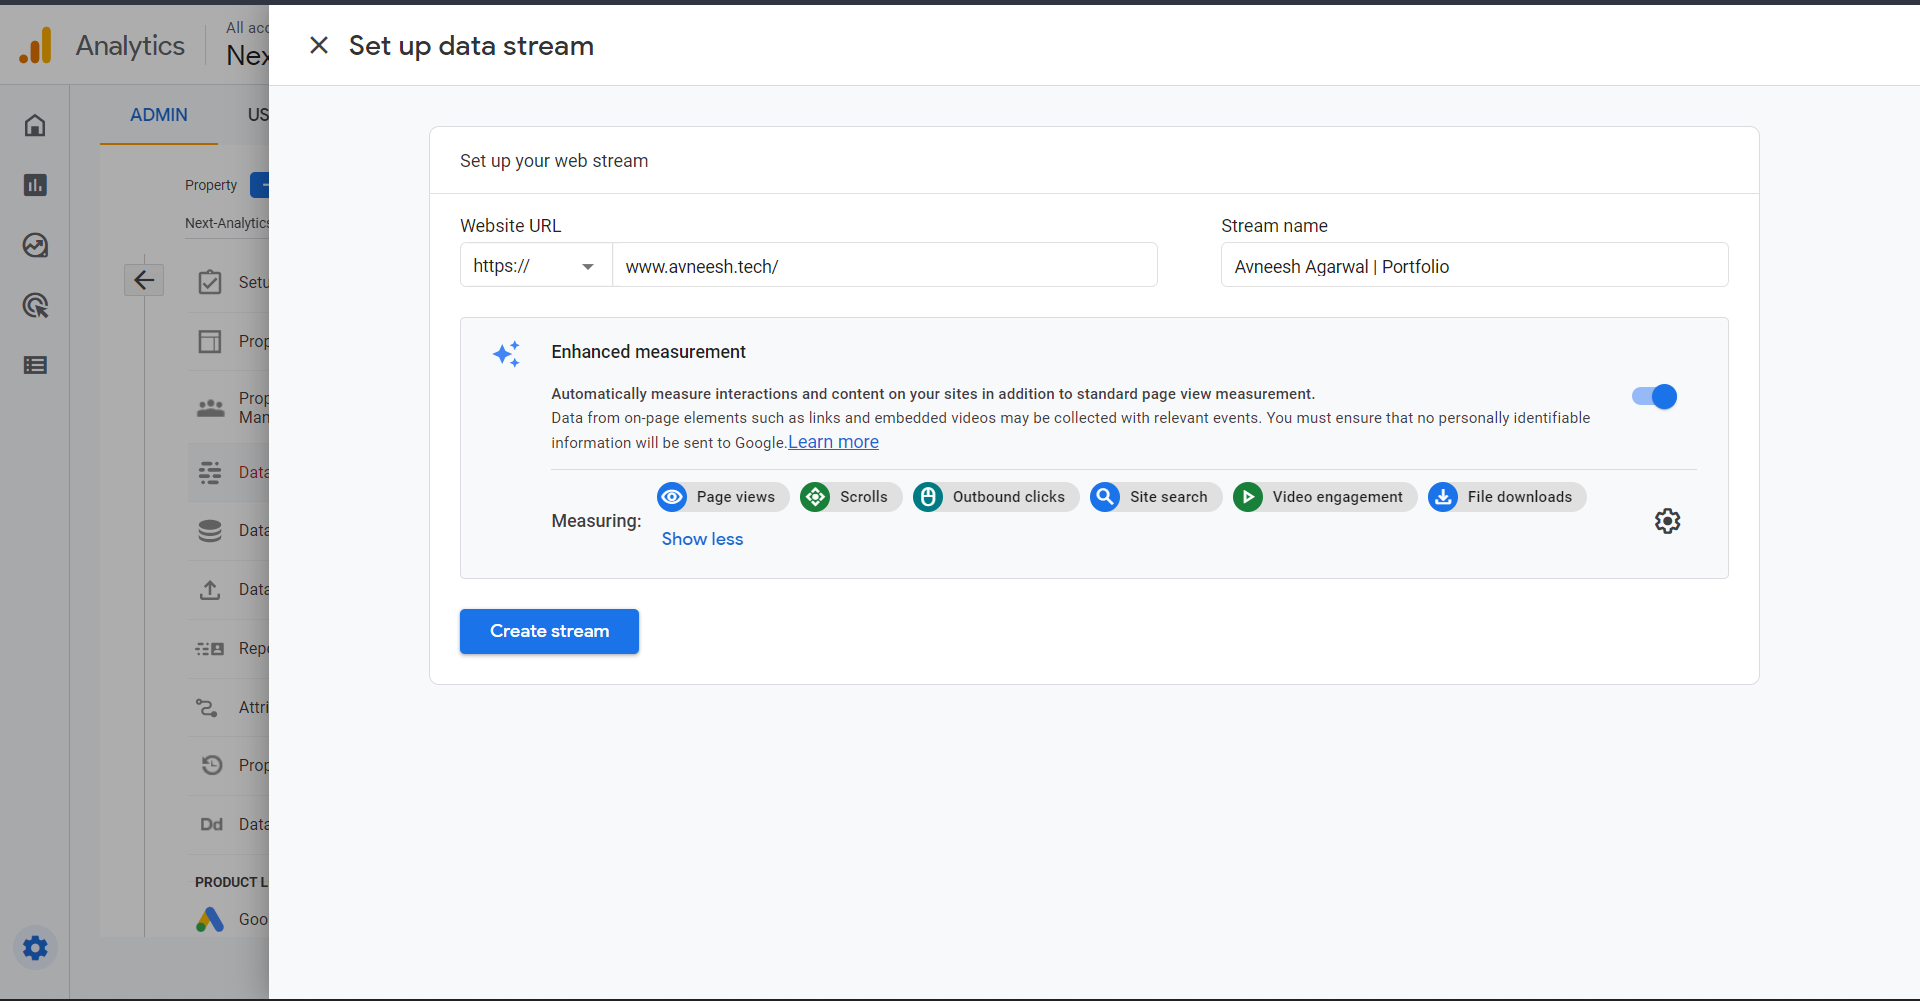Screen dimensions: 1920x1001
Task: Click the Website URL input field
Action: tap(885, 266)
